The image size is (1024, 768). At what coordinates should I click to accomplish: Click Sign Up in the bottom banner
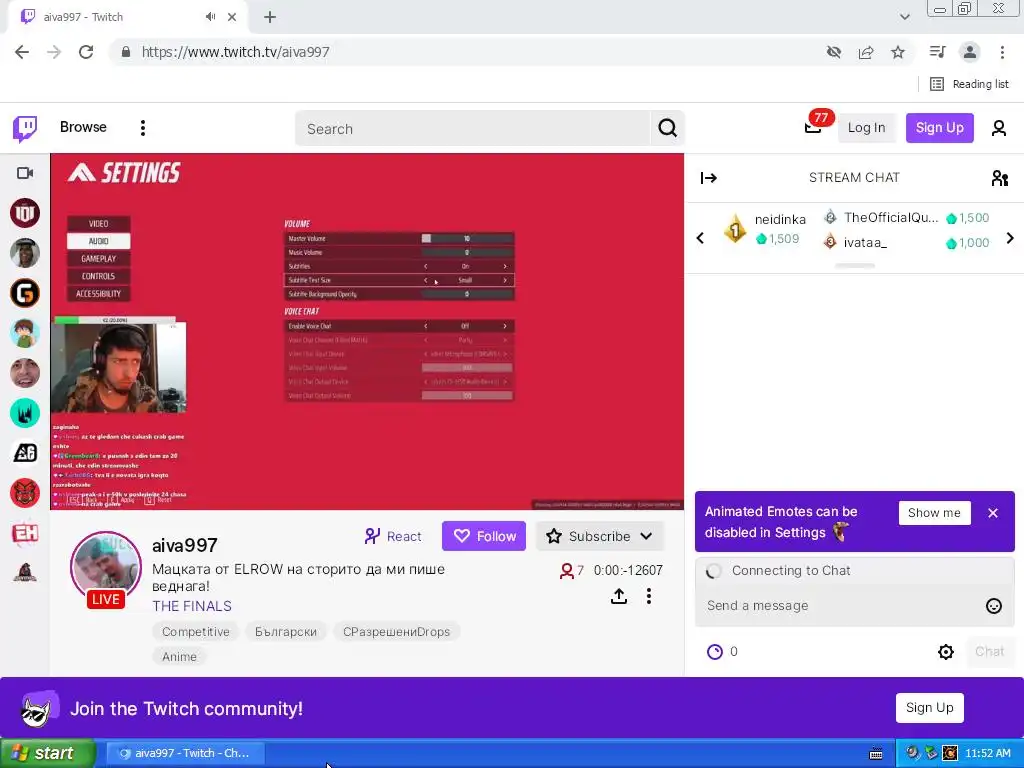(929, 708)
